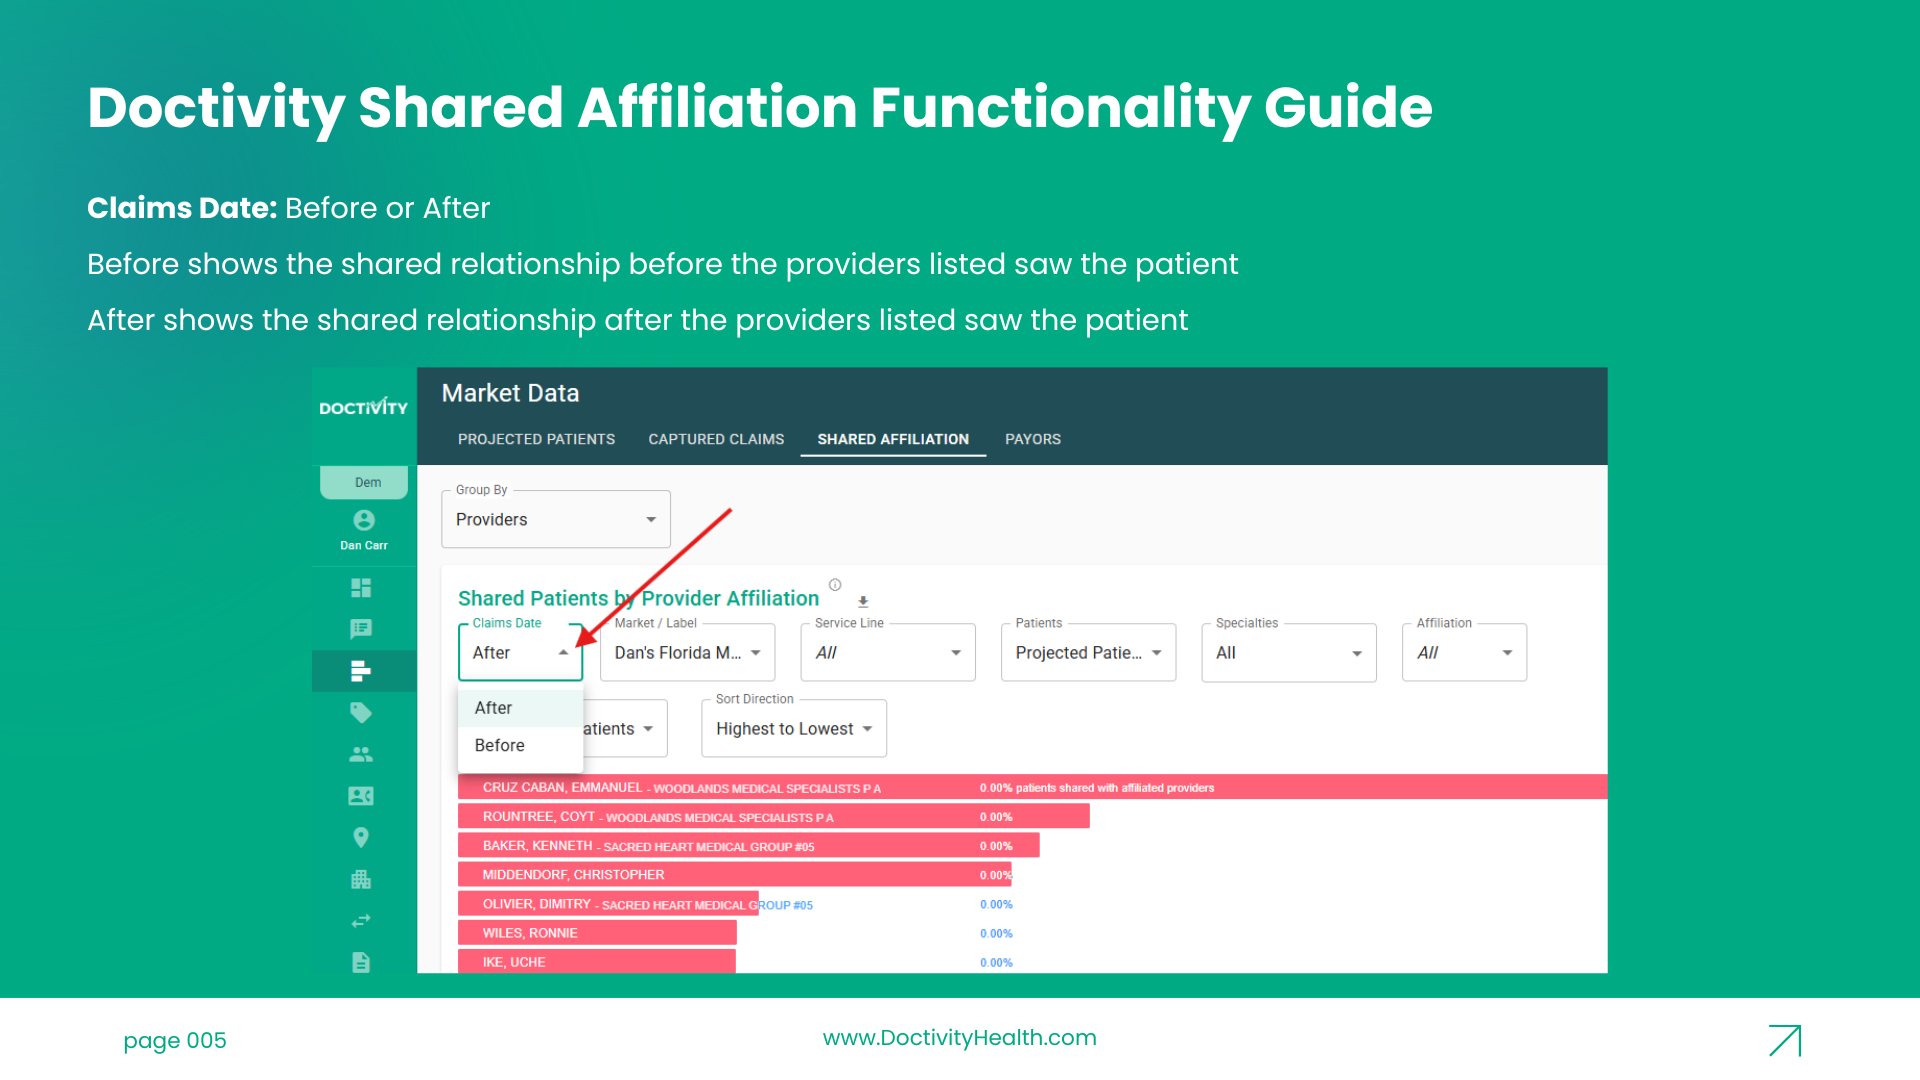Open the Specialties dropdown

coord(1289,652)
